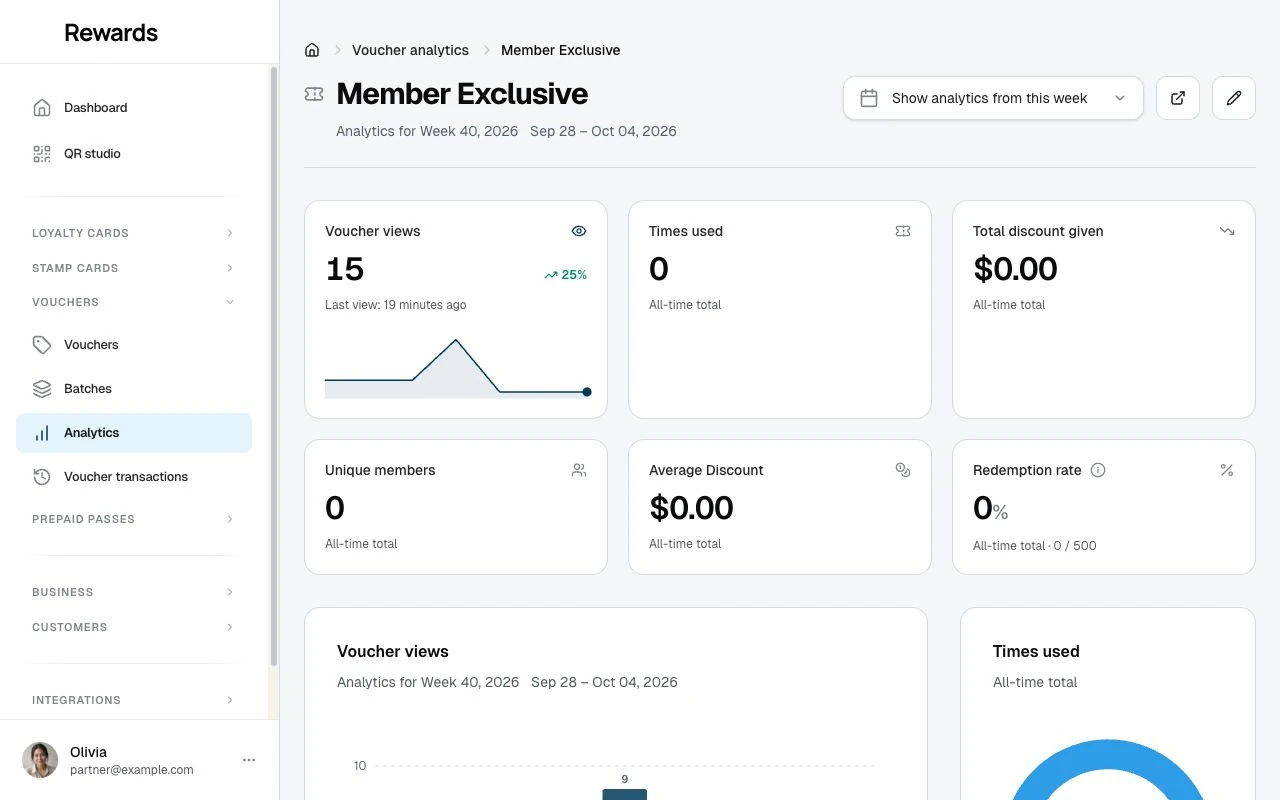Click the partner@example.com email
This screenshot has width=1280, height=800.
pos(132,770)
